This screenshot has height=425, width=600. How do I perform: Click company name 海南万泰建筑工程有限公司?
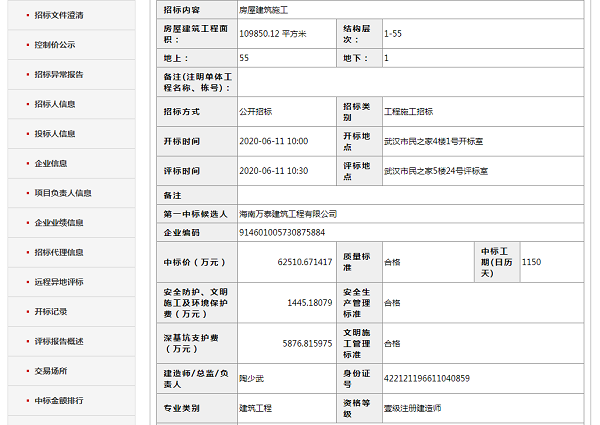(x=288, y=214)
